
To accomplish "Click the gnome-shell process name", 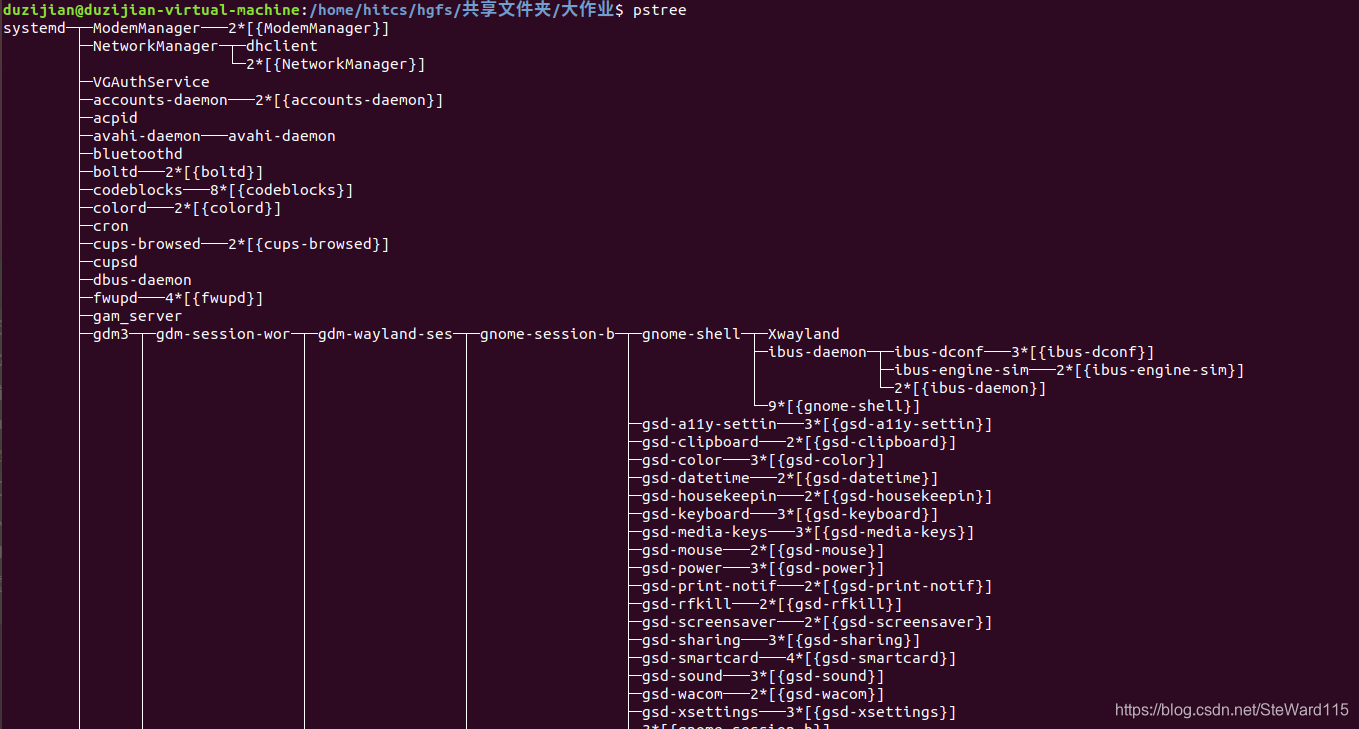I will tap(691, 334).
